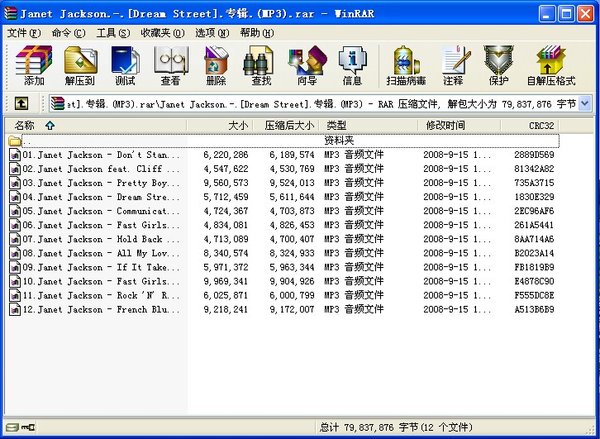600x439 pixels.
Task: Open the 查找 (Find) binoculars tool
Action: 261,65
